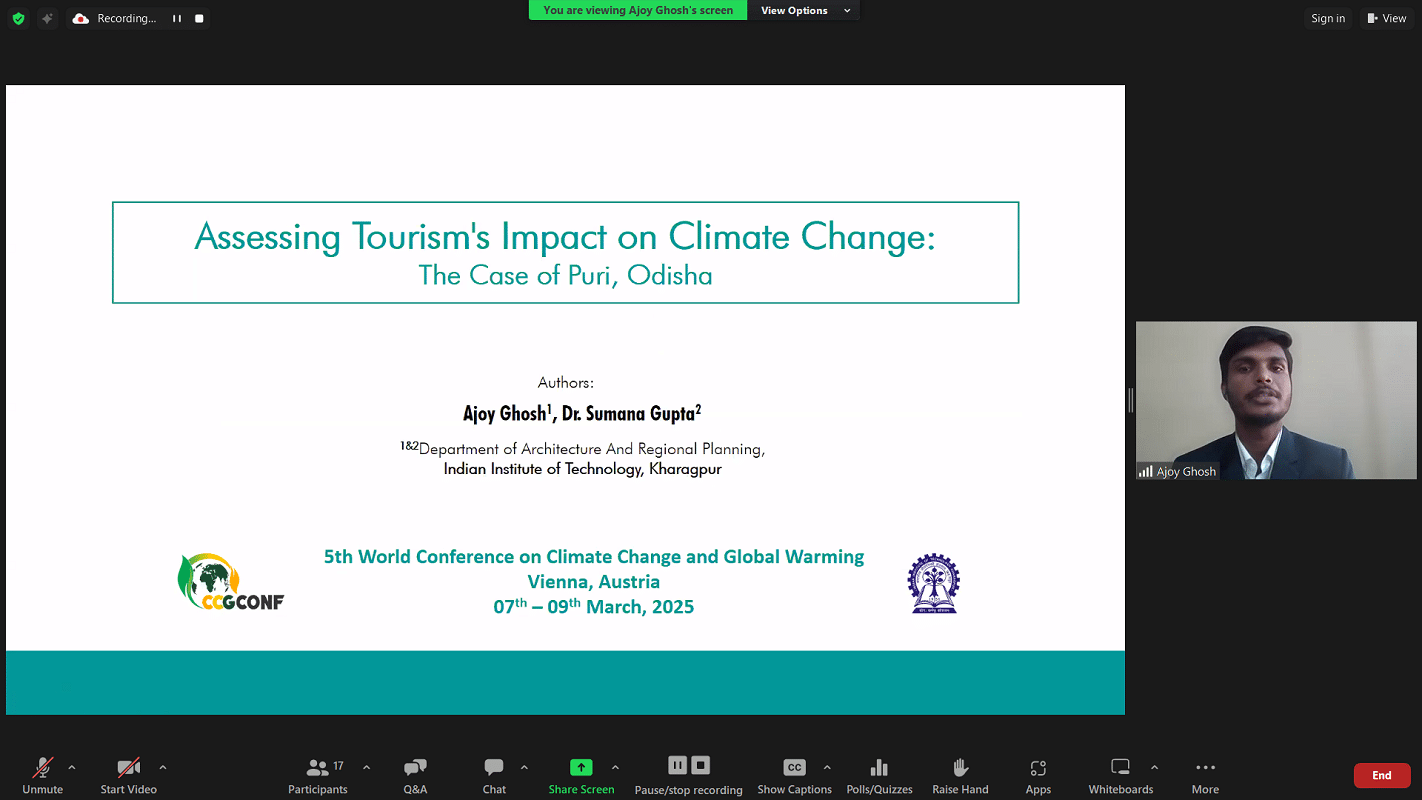Click the green encryption shield icon
This screenshot has width=1422, height=800.
pyautogui.click(x=18, y=18)
